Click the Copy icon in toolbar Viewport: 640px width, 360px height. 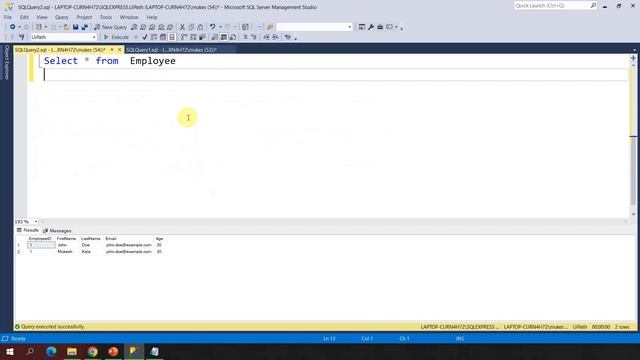[191, 27]
